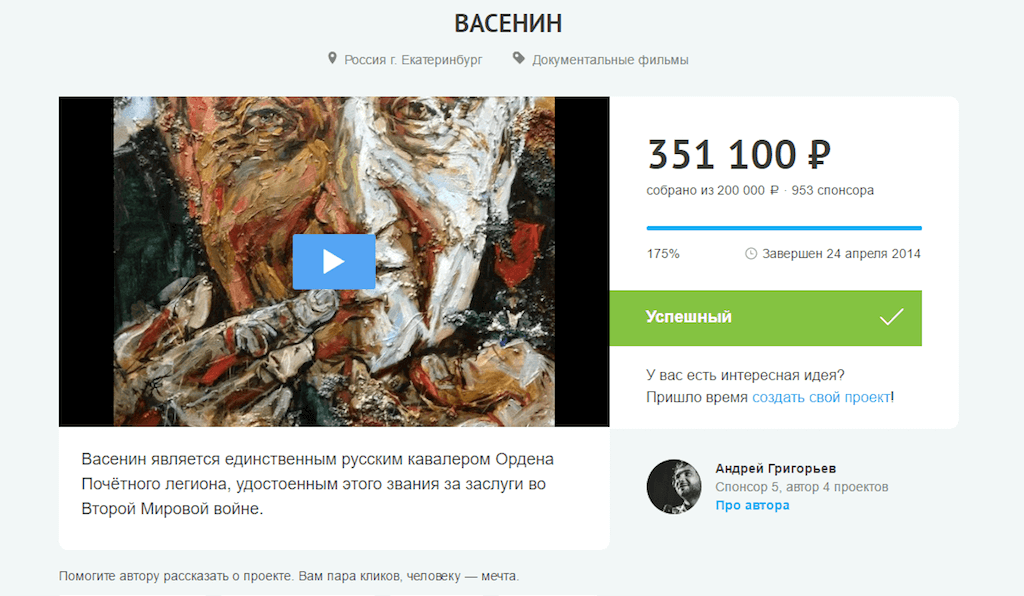
Task: Click the Васенин description text block
Action: click(x=317, y=484)
